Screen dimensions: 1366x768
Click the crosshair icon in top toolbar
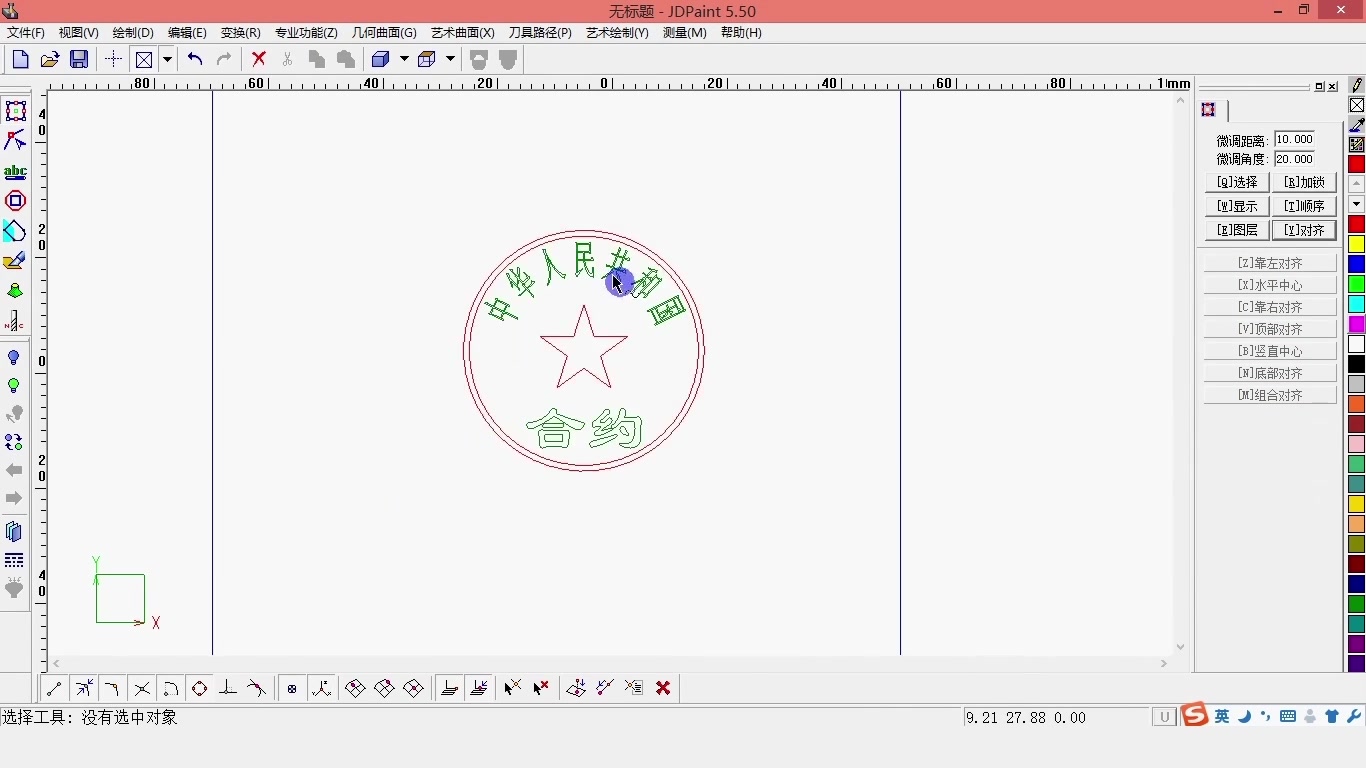click(113, 60)
